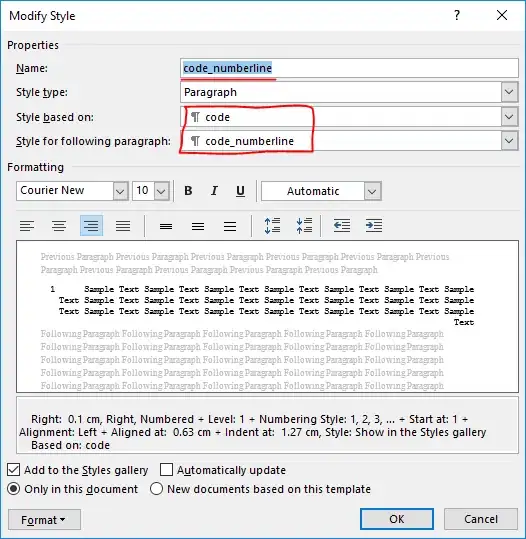Click the Cancel button
Viewport: 526px width, 539px height.
coord(481,519)
